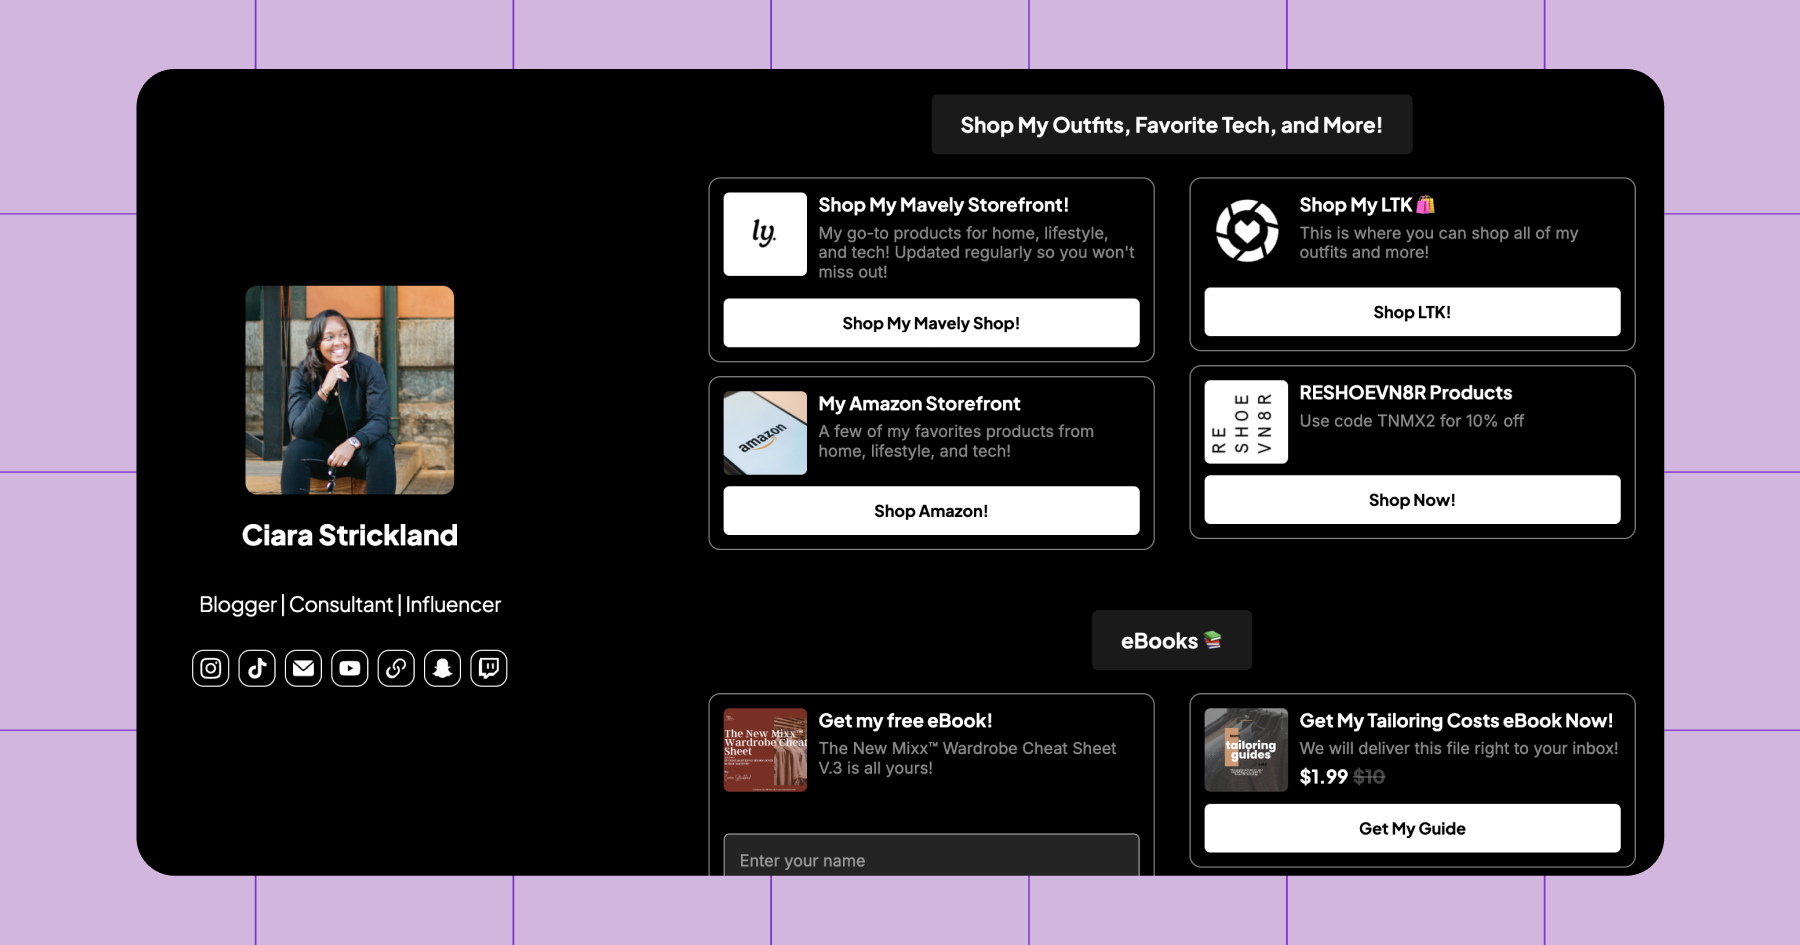Click the Wardrobe Cheat Sheet cover thumbnail
1800x945 pixels.
pos(765,750)
